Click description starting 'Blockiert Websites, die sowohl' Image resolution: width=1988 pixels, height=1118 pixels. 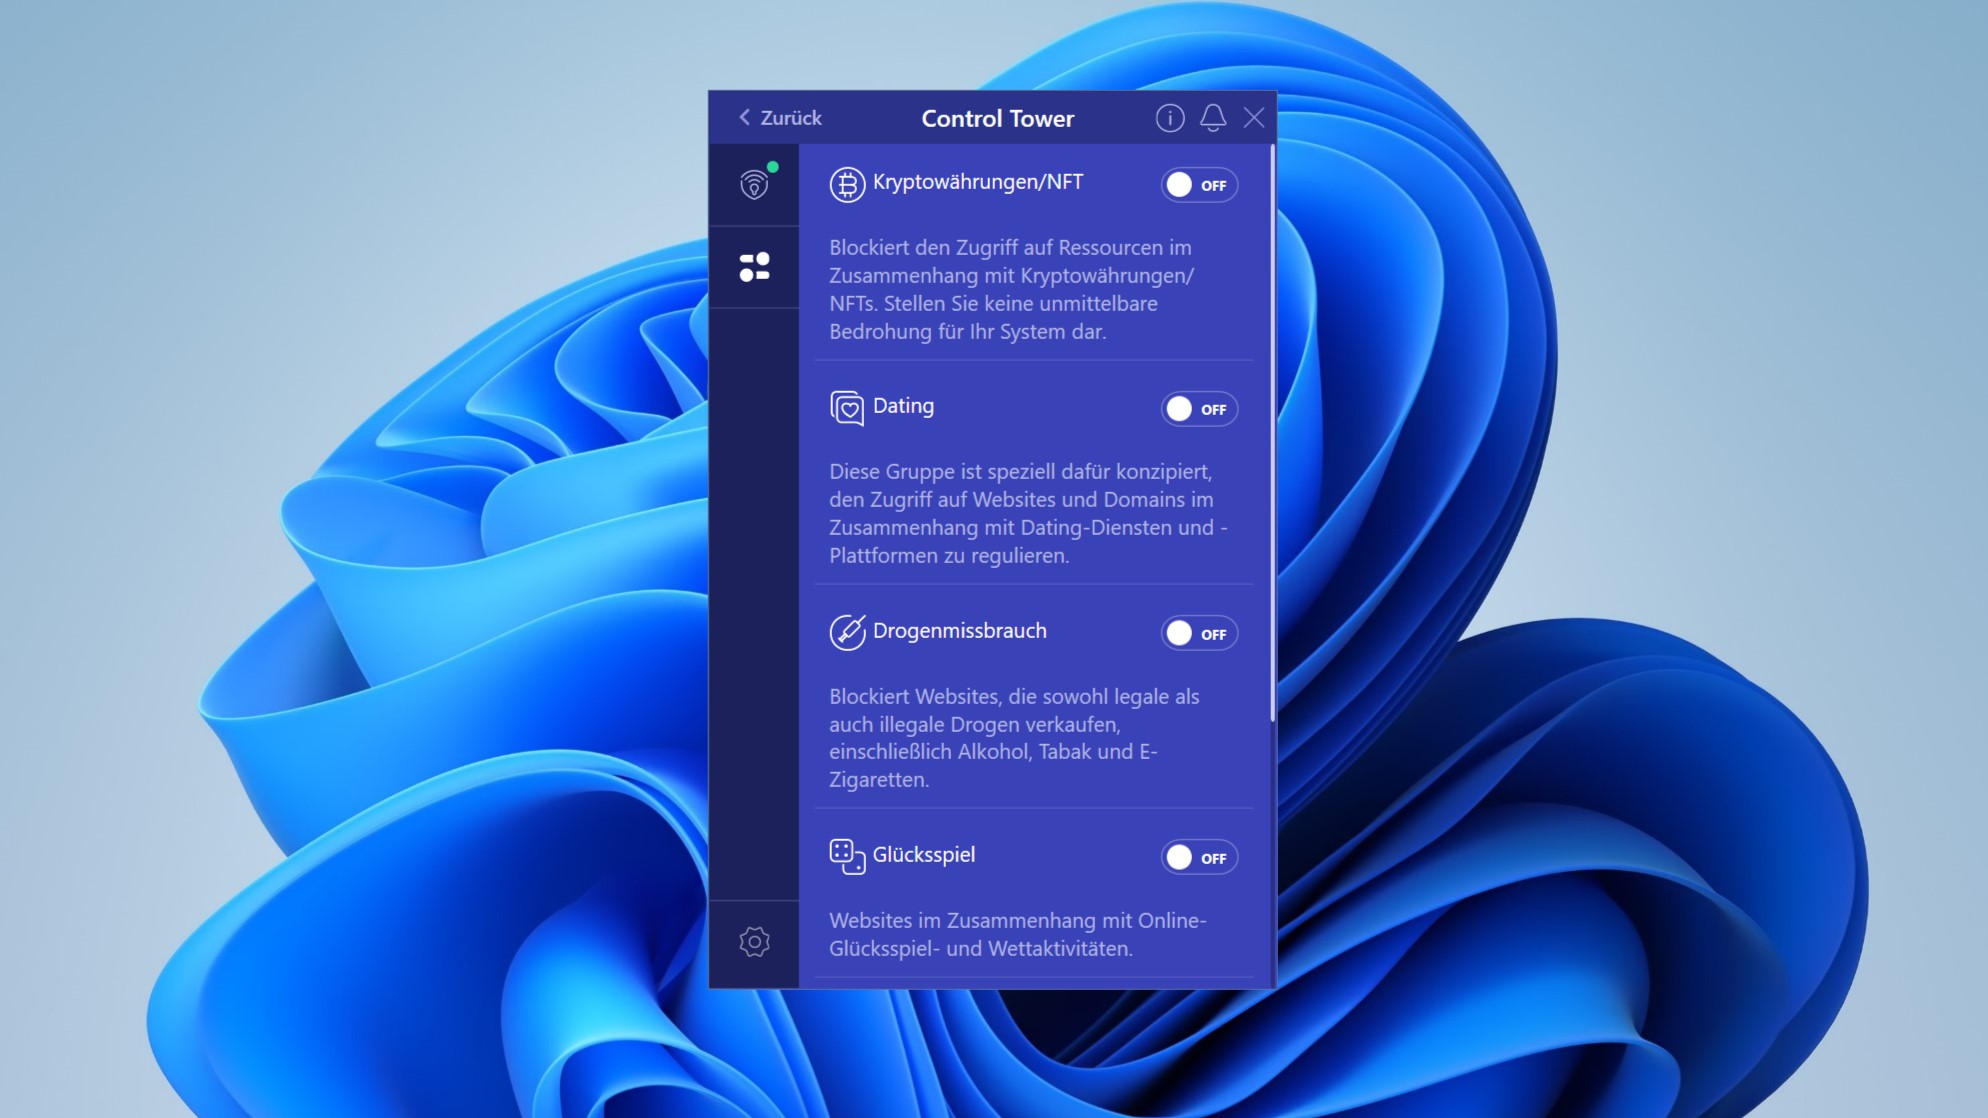click(x=1014, y=738)
